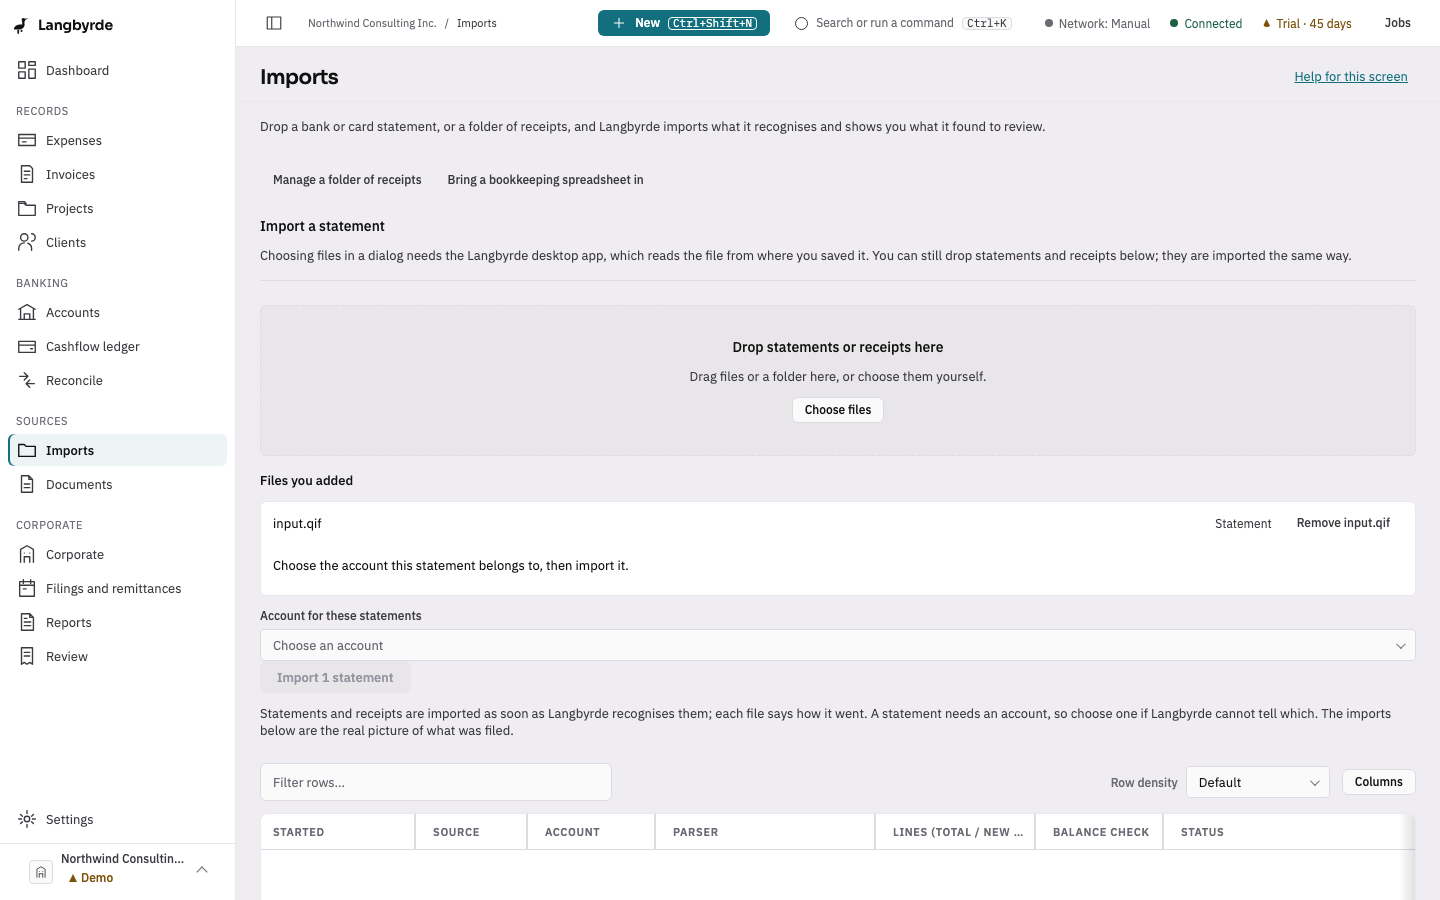
Task: Click the Import 1 statement button
Action: 335,677
